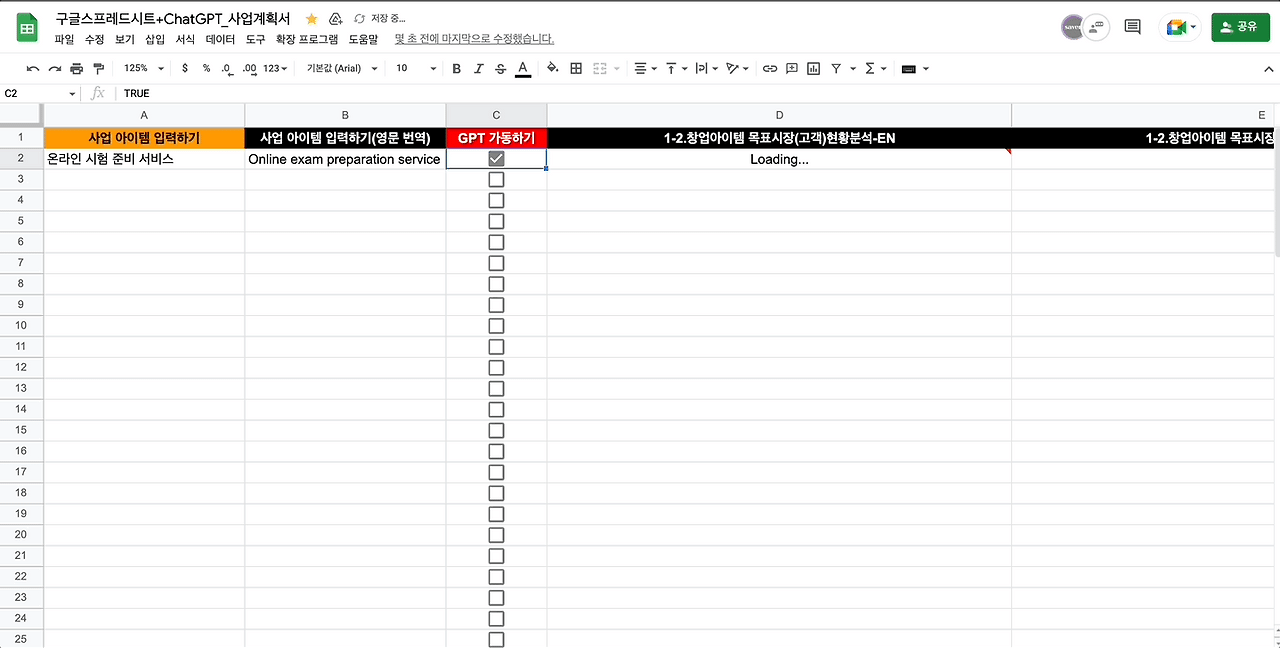Open the 삽입 menu
This screenshot has height=648, width=1280.
pos(155,39)
